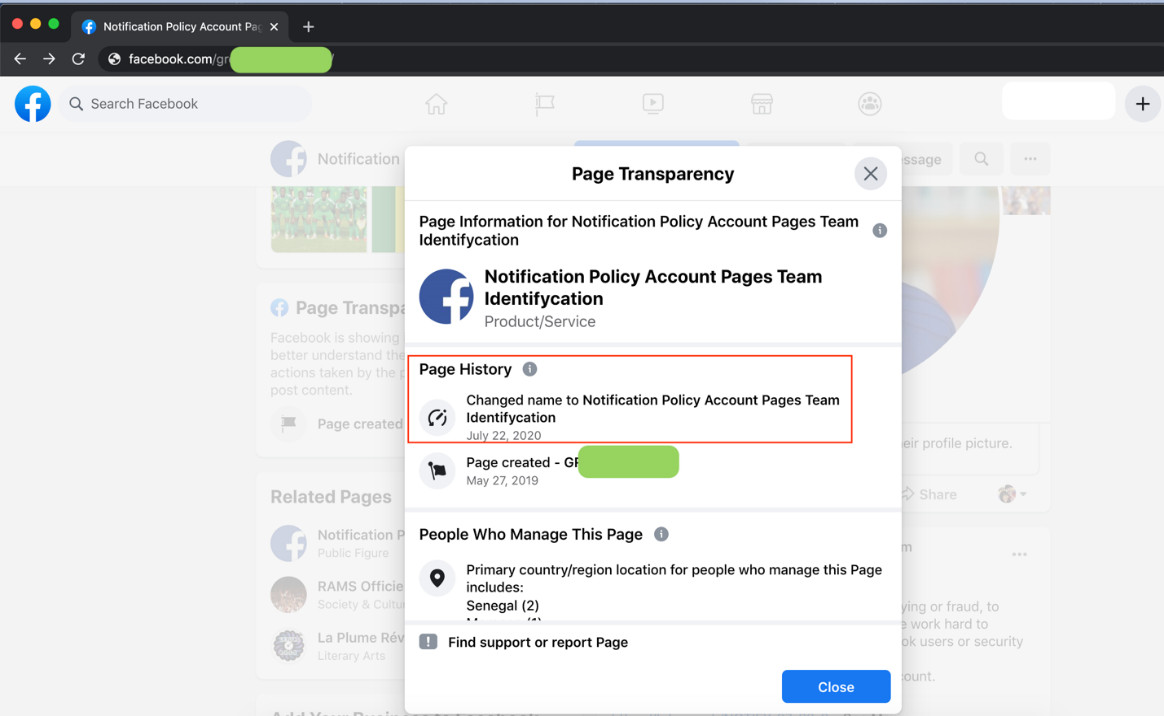Go to Facebook Home icon
The height and width of the screenshot is (716, 1164).
click(x=436, y=104)
